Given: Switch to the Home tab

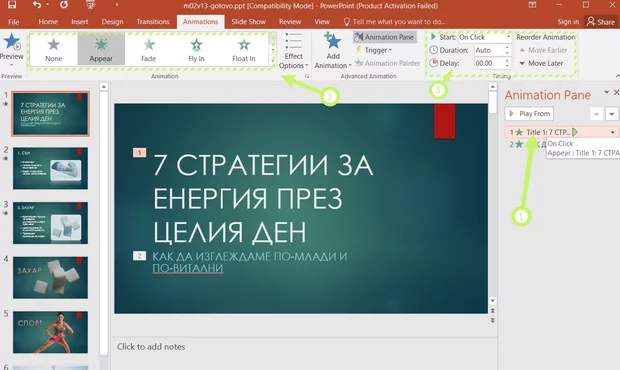Looking at the screenshot, I should coord(48,22).
